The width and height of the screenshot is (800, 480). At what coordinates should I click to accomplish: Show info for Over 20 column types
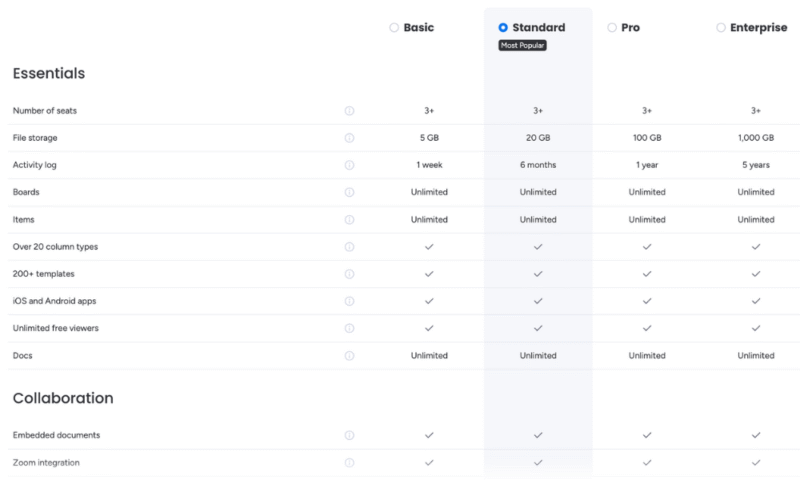[x=350, y=246]
